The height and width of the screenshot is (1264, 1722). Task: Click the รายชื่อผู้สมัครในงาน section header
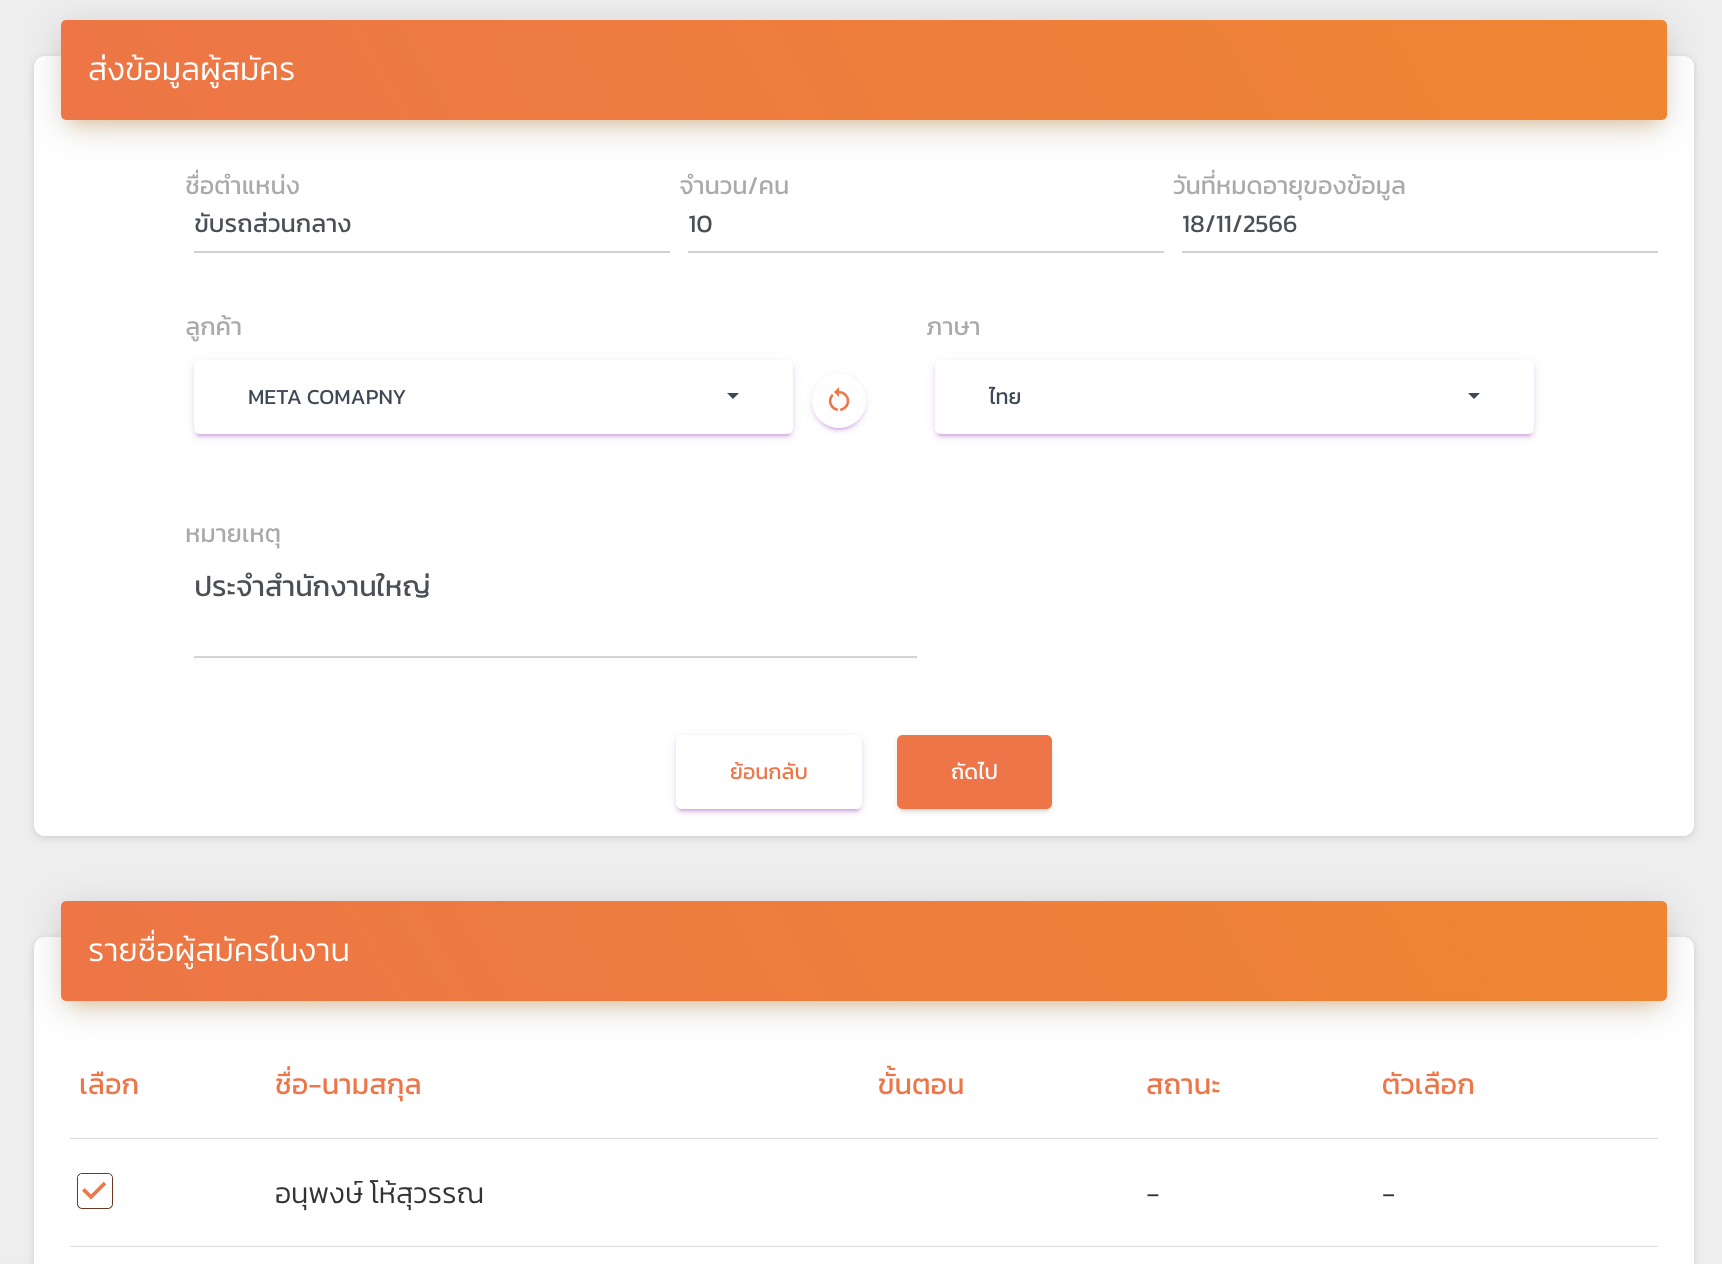218,951
